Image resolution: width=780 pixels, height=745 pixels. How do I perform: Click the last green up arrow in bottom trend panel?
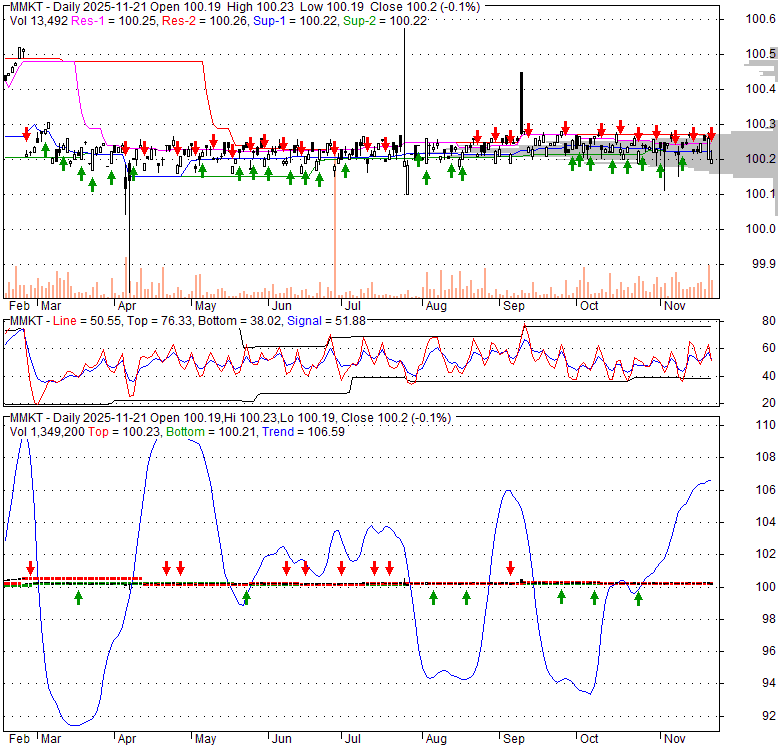(638, 598)
